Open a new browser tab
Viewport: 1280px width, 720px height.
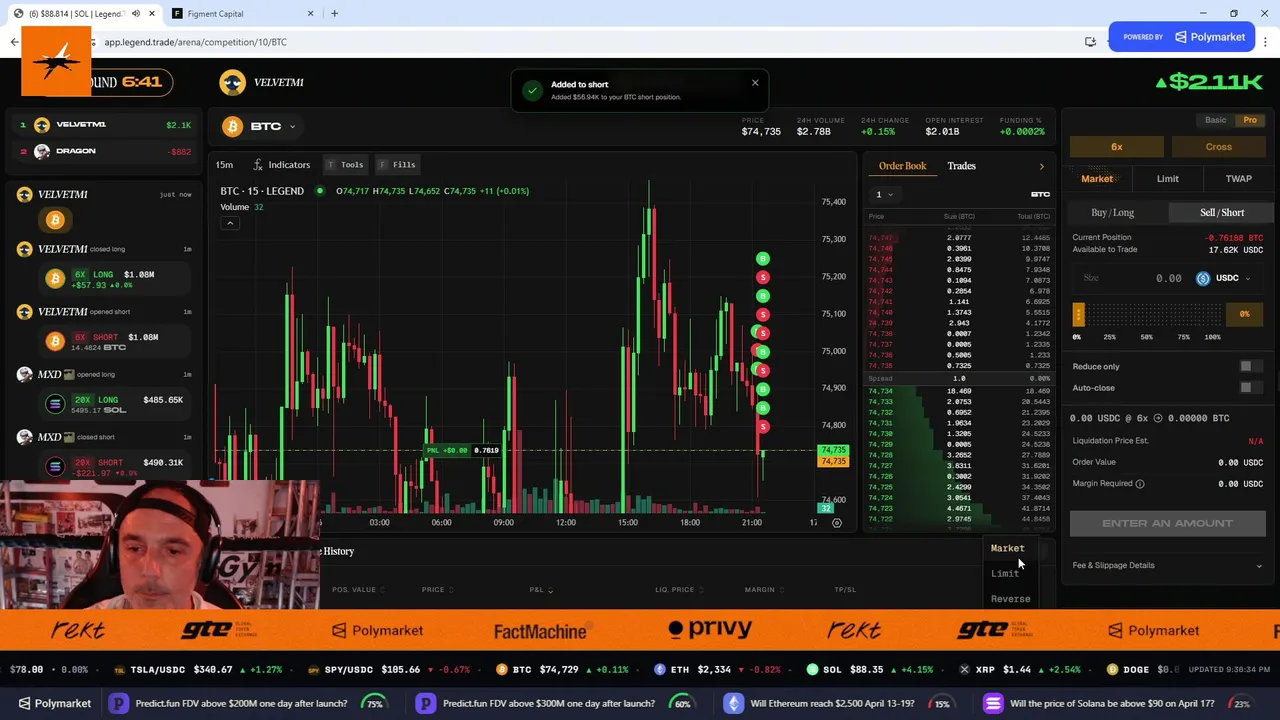pyautogui.click(x=334, y=13)
